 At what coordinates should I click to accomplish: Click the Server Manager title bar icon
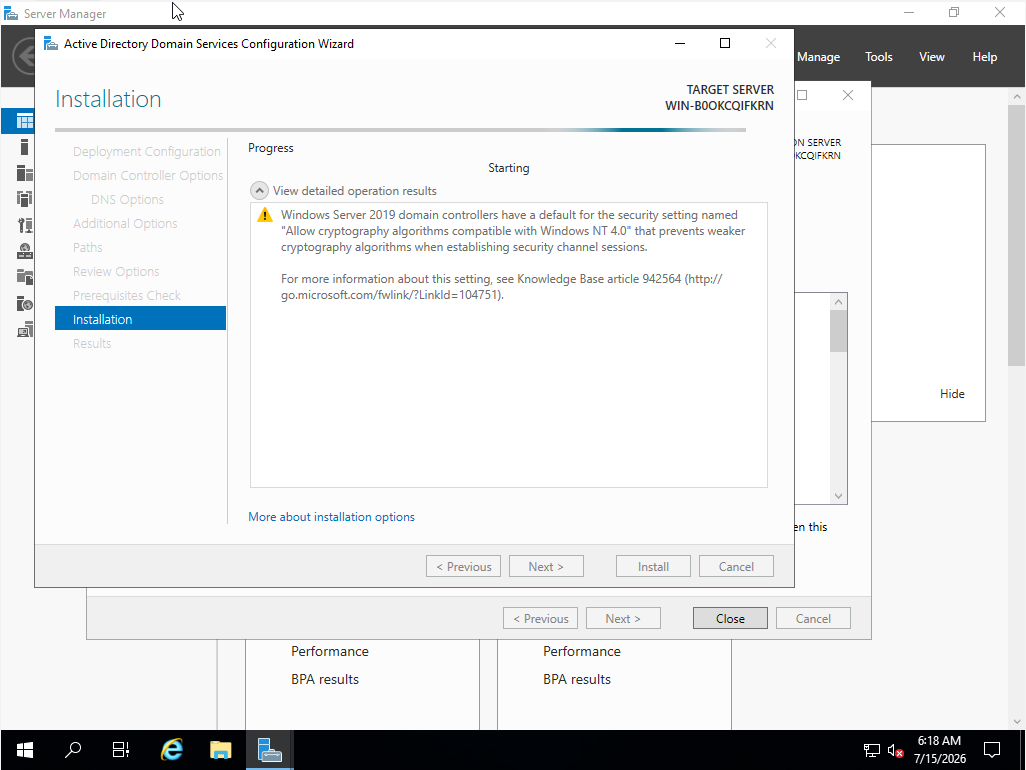[10, 14]
